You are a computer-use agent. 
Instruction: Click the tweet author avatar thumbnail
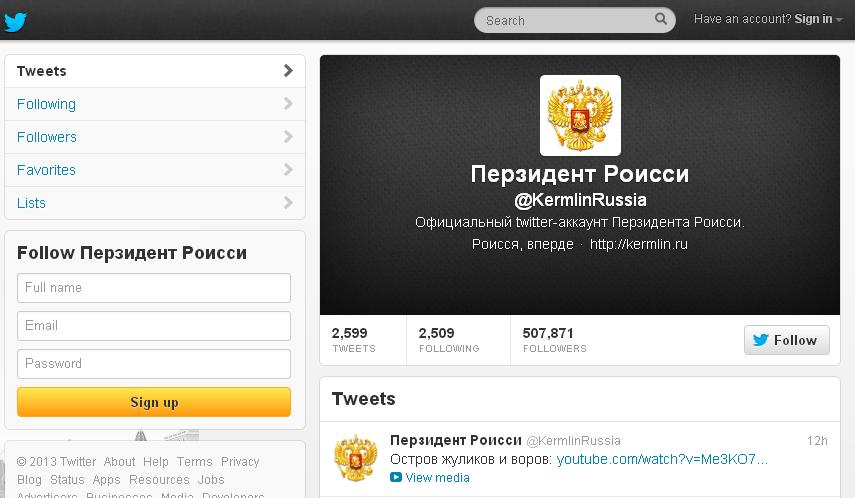pos(356,457)
